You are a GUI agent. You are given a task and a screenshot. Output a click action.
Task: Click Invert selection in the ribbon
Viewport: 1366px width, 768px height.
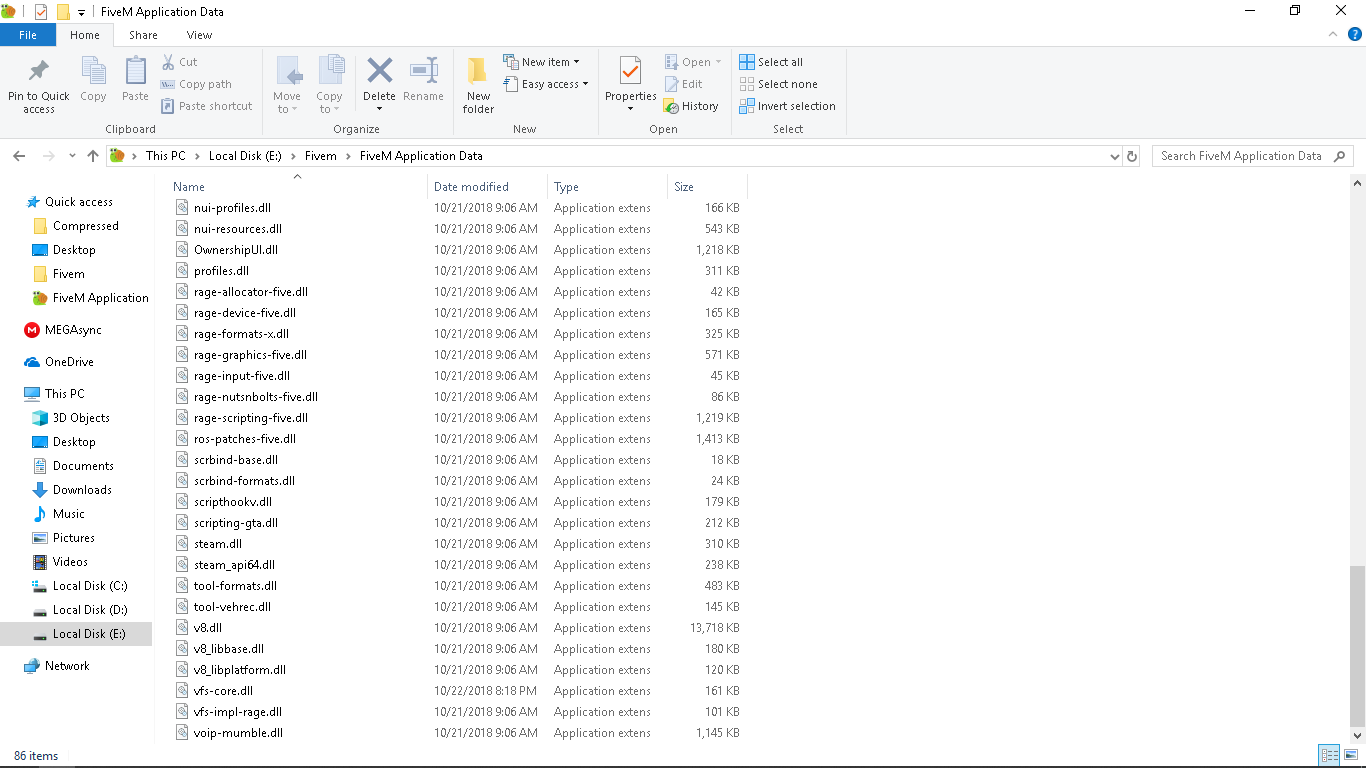point(787,106)
